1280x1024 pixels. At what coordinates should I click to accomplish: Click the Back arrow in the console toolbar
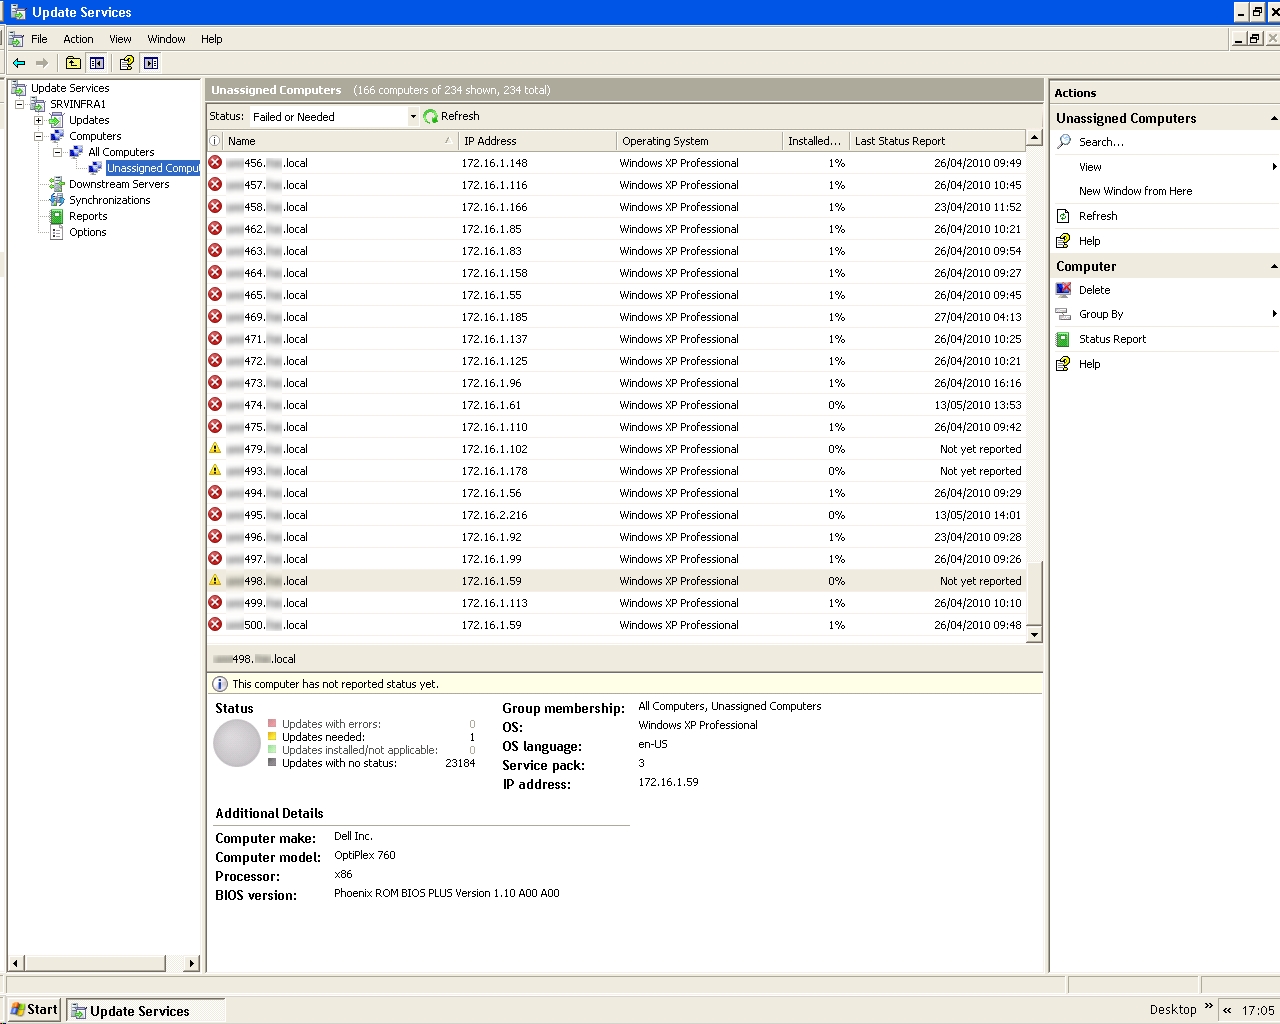coord(18,62)
